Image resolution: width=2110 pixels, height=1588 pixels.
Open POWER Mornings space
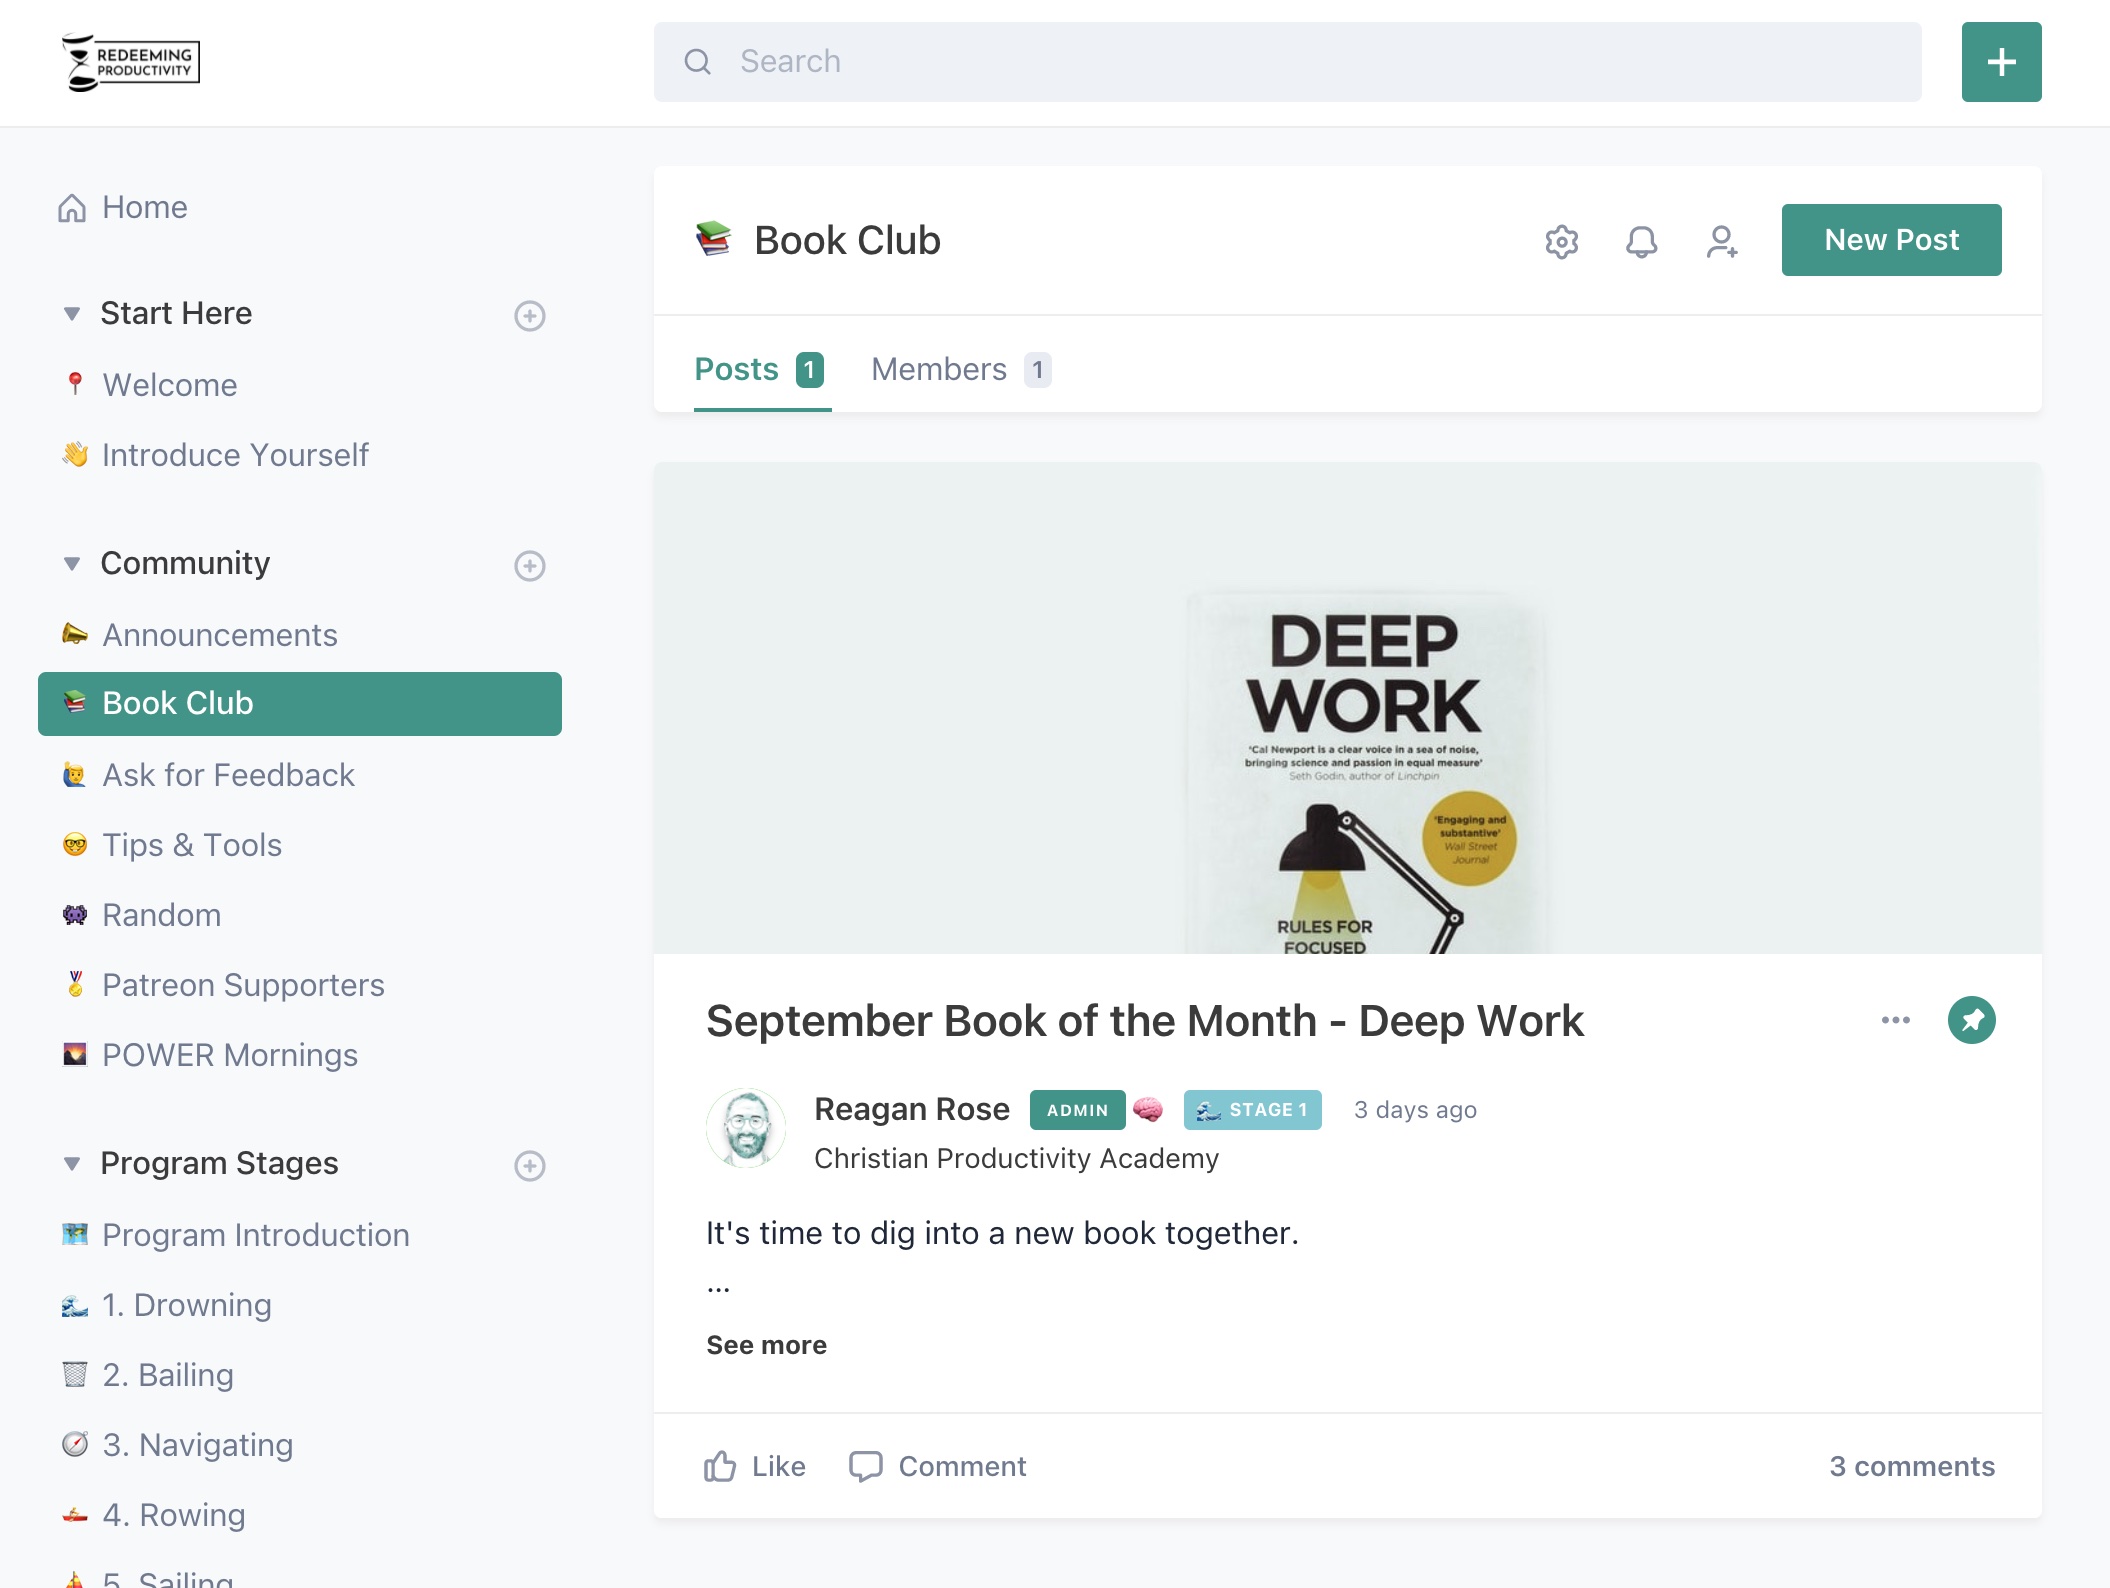(230, 1055)
